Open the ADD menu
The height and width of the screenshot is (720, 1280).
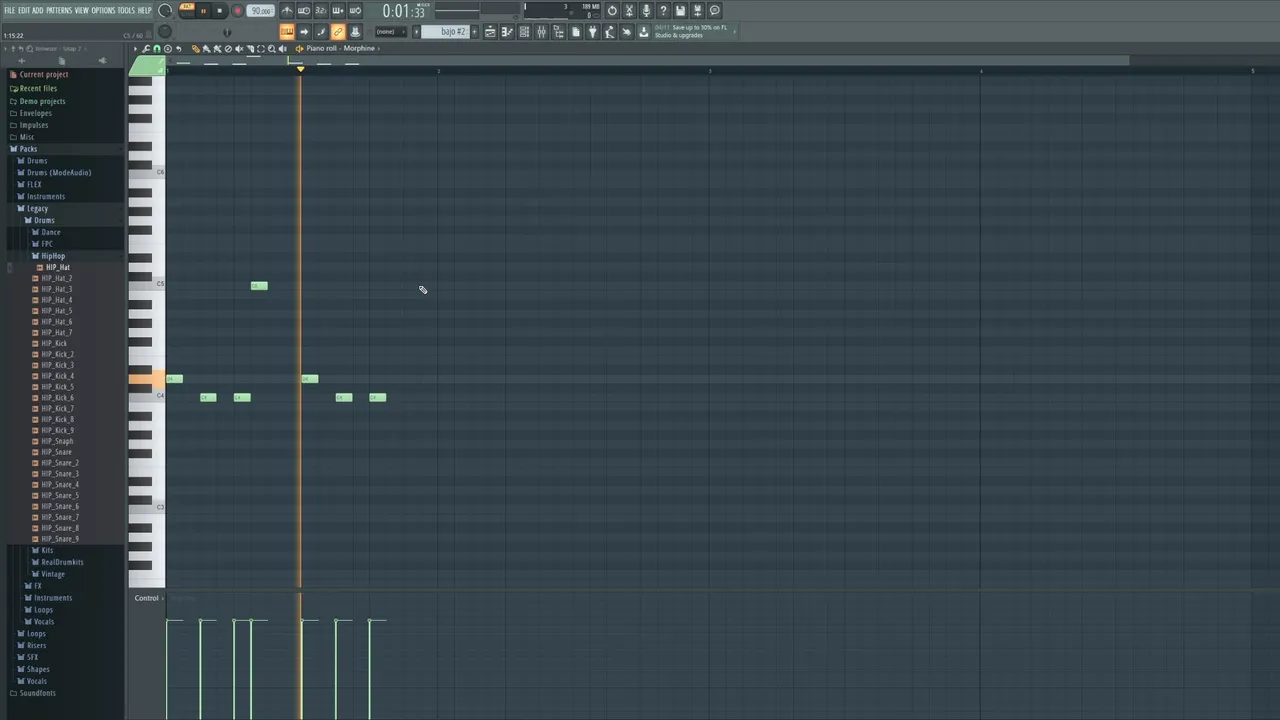[x=38, y=10]
